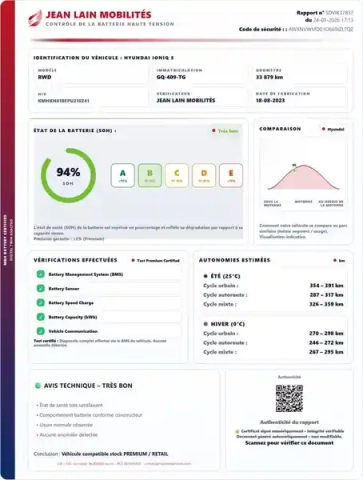The width and height of the screenshot is (363, 480).
Task: Select the grade D badge
Action: tap(204, 175)
